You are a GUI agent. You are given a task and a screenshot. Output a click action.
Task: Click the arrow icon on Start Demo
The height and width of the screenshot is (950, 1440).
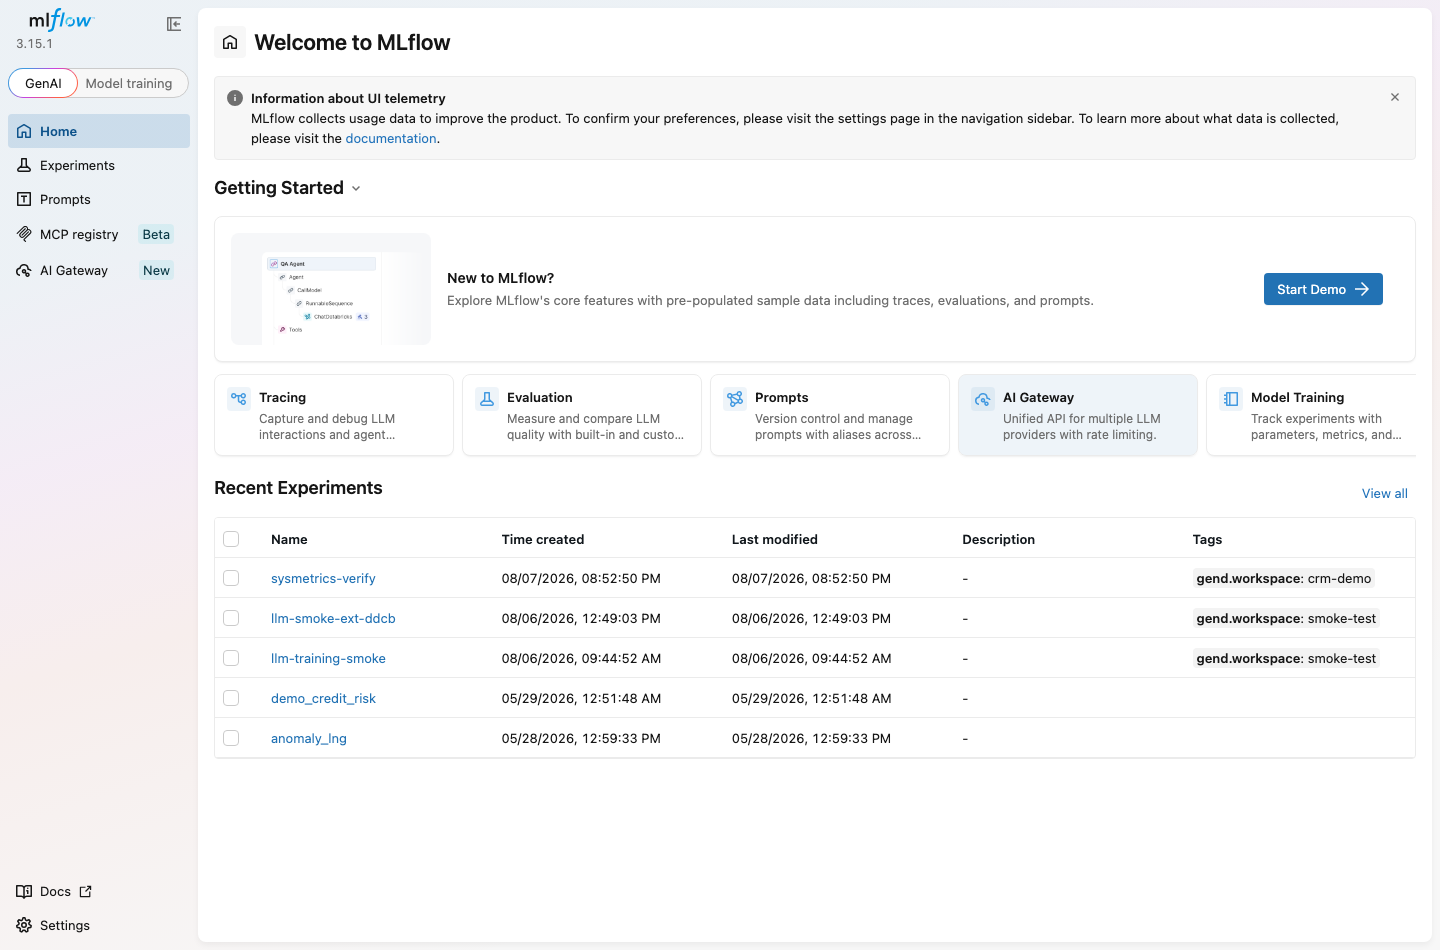pyautogui.click(x=1362, y=289)
